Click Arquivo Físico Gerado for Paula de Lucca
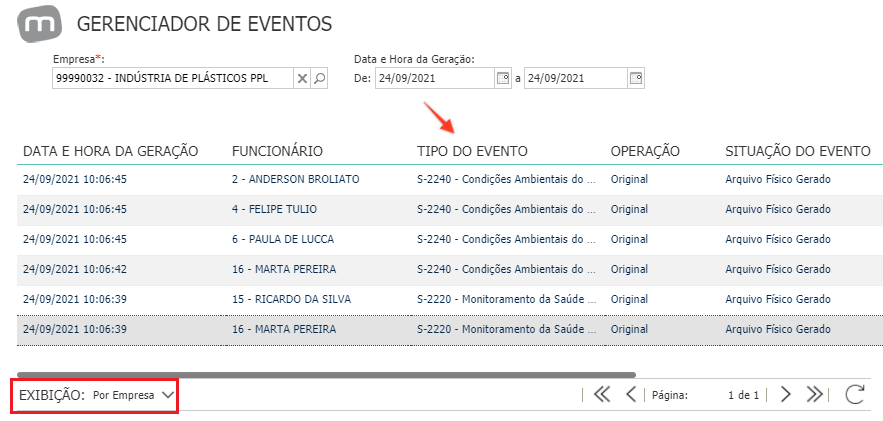The width and height of the screenshot is (883, 421). (x=778, y=239)
